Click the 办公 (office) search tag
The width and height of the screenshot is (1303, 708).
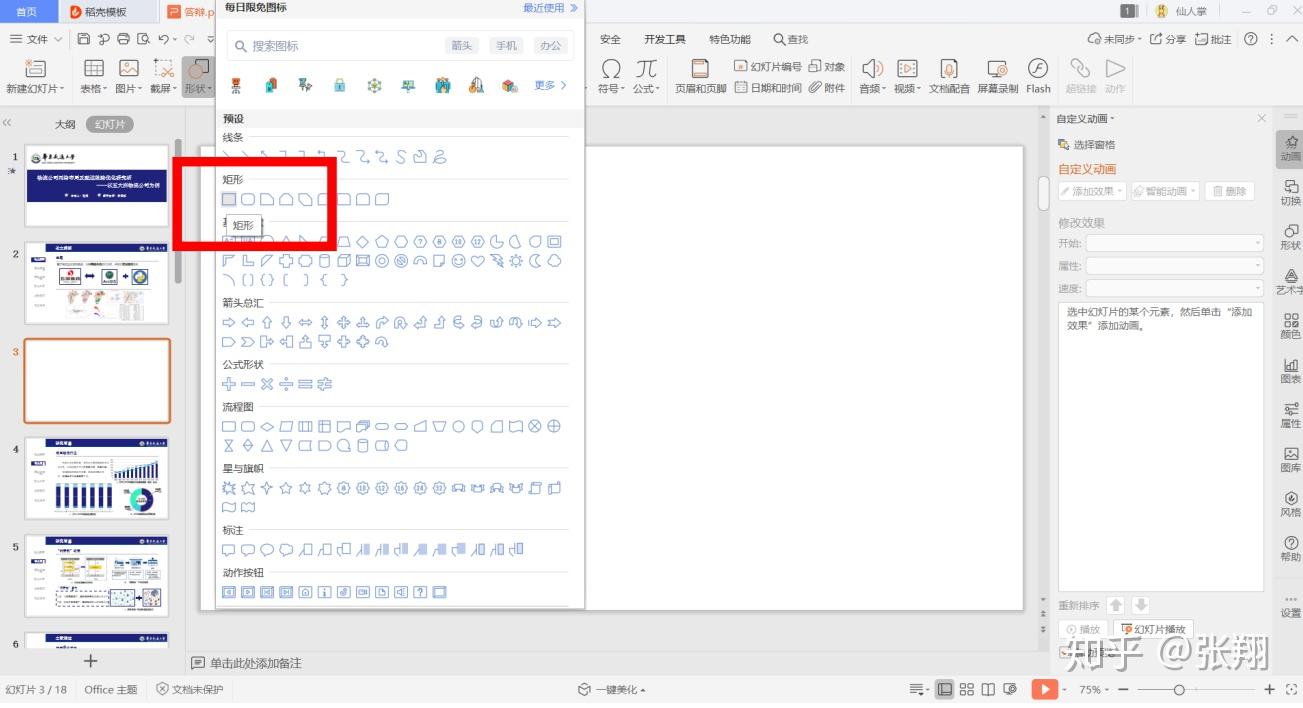pos(550,46)
